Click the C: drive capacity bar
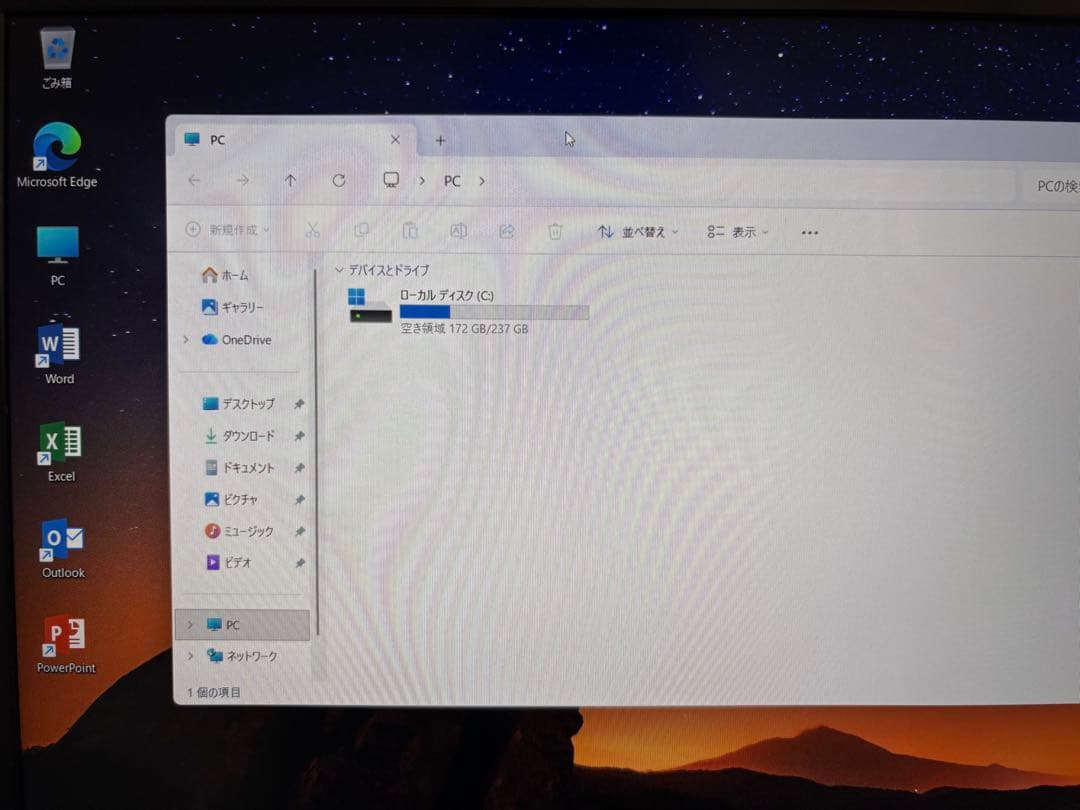Viewport: 1080px width, 810px height. (493, 311)
